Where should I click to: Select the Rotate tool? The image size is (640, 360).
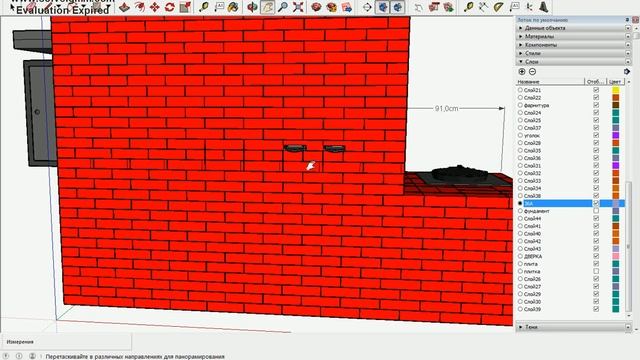click(x=170, y=7)
